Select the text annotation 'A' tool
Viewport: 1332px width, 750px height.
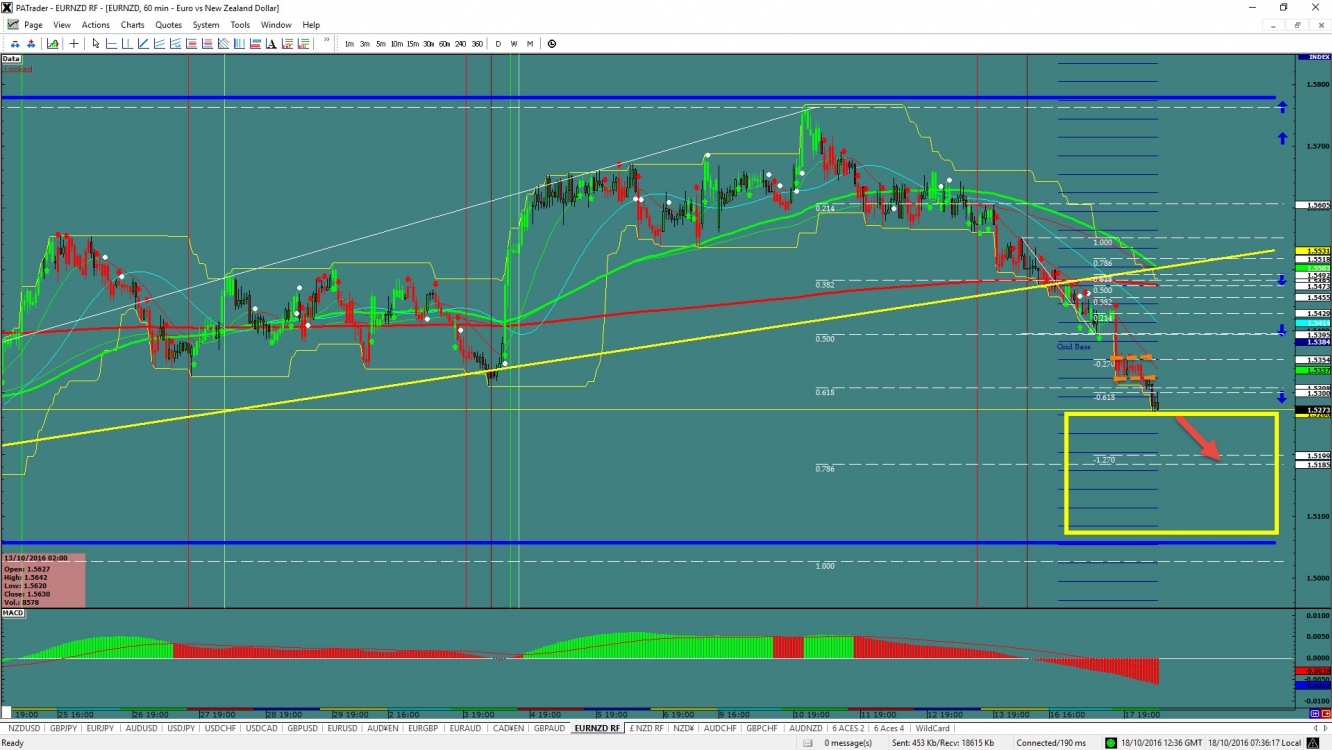(x=271, y=44)
